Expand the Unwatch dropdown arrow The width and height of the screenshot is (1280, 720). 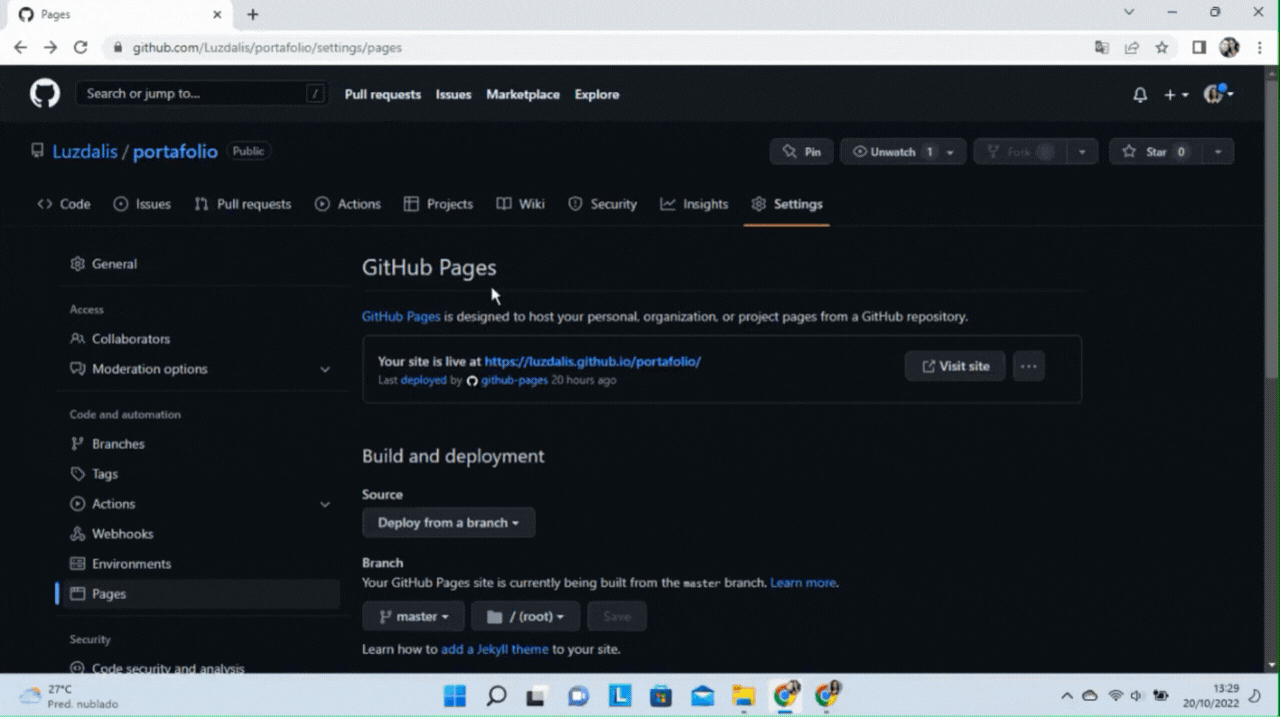click(951, 152)
